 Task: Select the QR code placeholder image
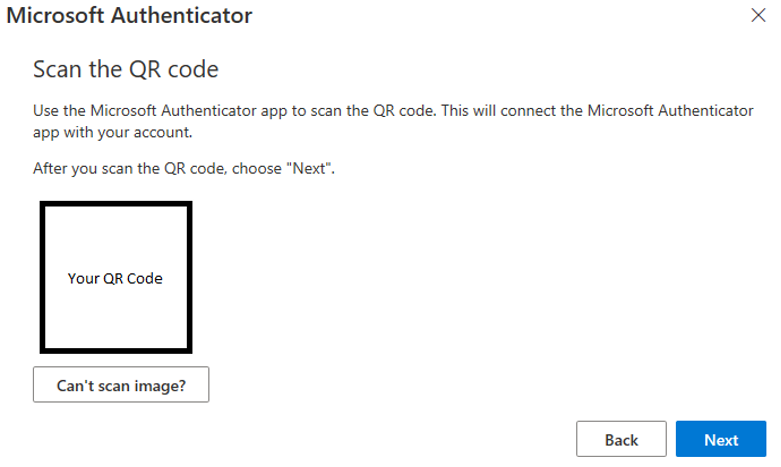[x=116, y=277]
